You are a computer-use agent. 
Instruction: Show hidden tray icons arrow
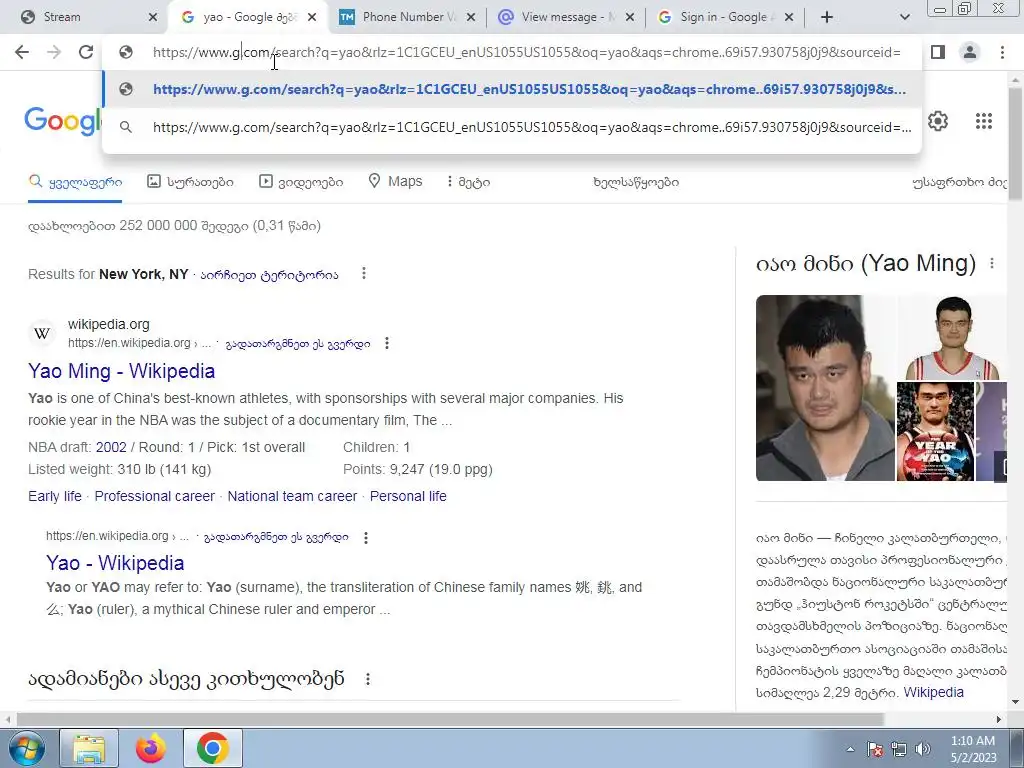click(850, 749)
